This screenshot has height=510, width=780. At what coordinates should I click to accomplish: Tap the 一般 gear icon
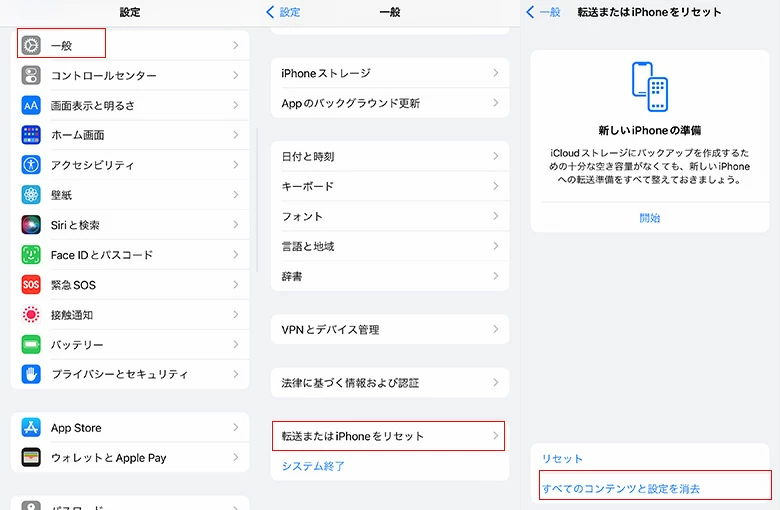click(x=31, y=45)
